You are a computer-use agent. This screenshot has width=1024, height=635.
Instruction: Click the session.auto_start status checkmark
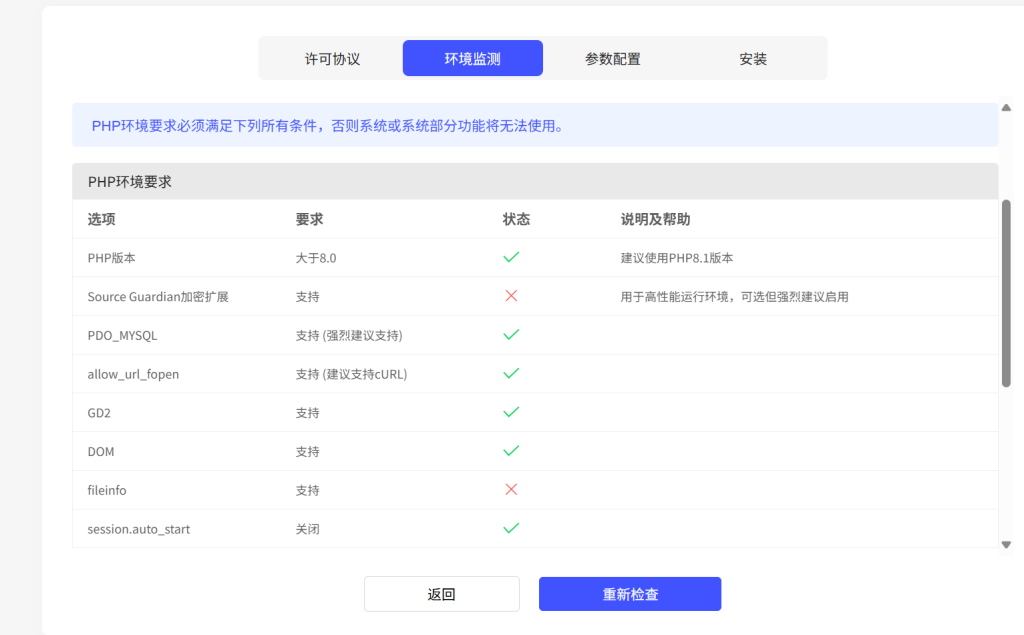[511, 528]
